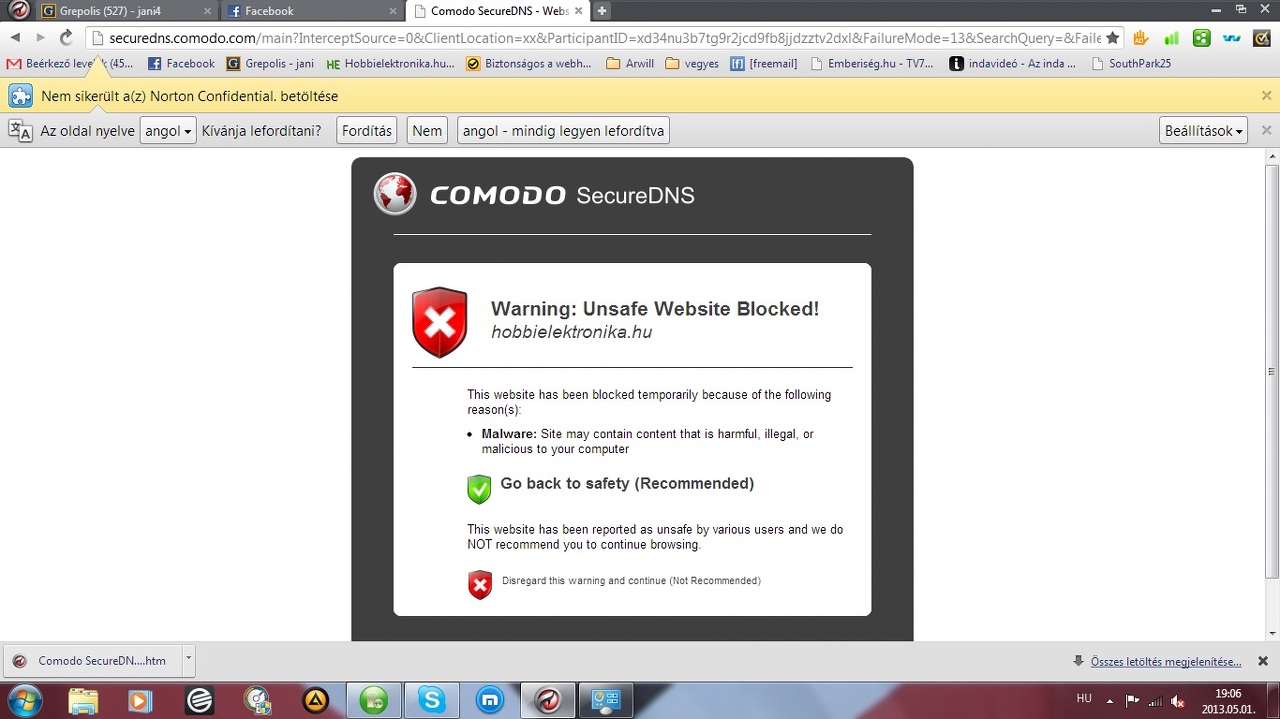Go back to previous page

click(15, 37)
